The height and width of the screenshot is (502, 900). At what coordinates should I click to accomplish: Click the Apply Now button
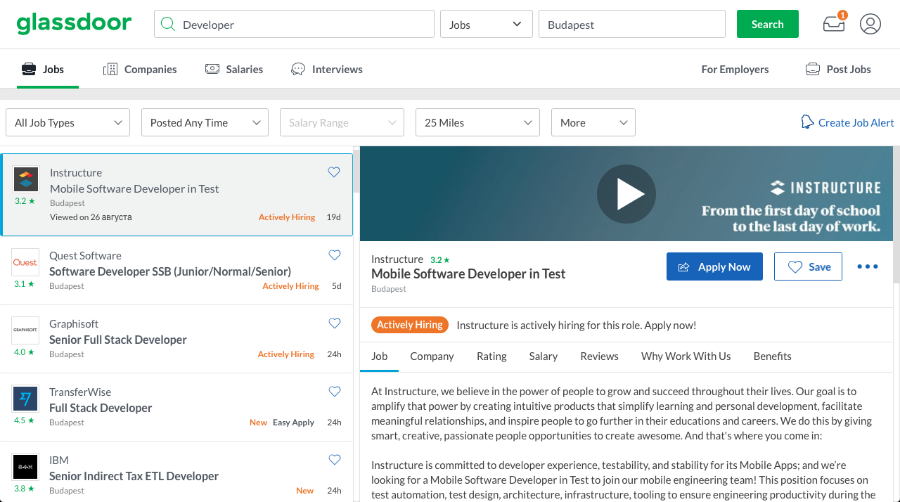click(715, 266)
